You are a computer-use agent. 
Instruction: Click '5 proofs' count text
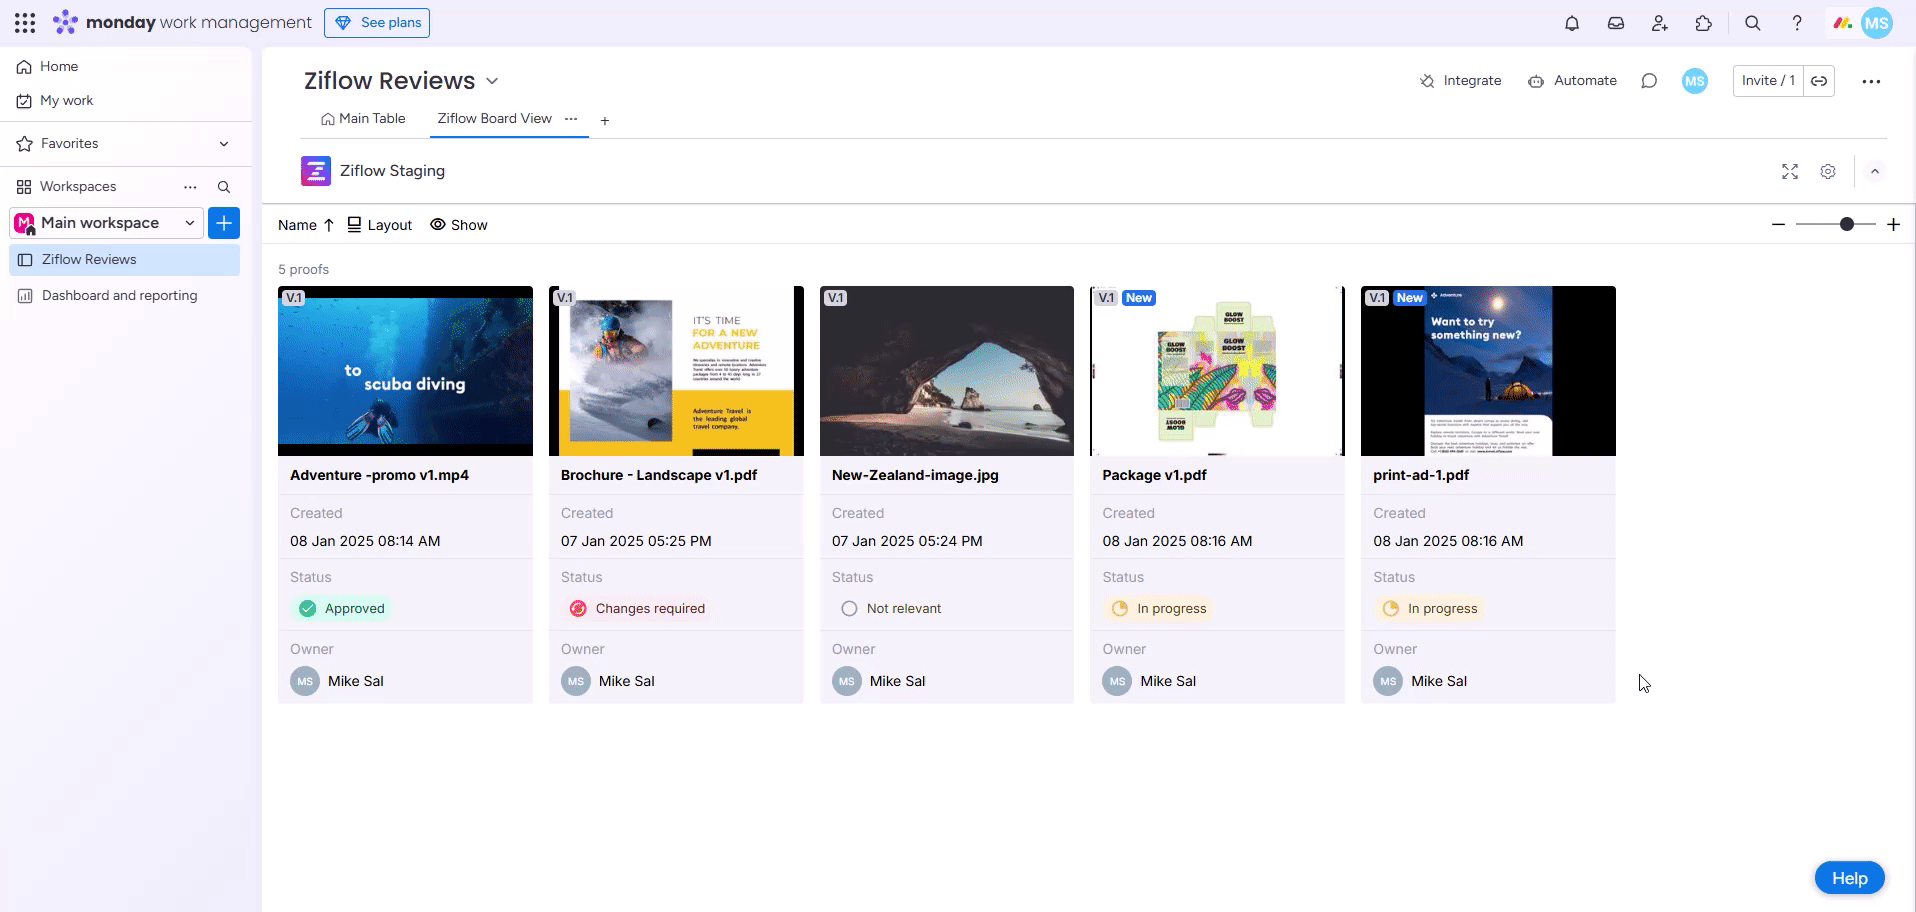tap(303, 270)
